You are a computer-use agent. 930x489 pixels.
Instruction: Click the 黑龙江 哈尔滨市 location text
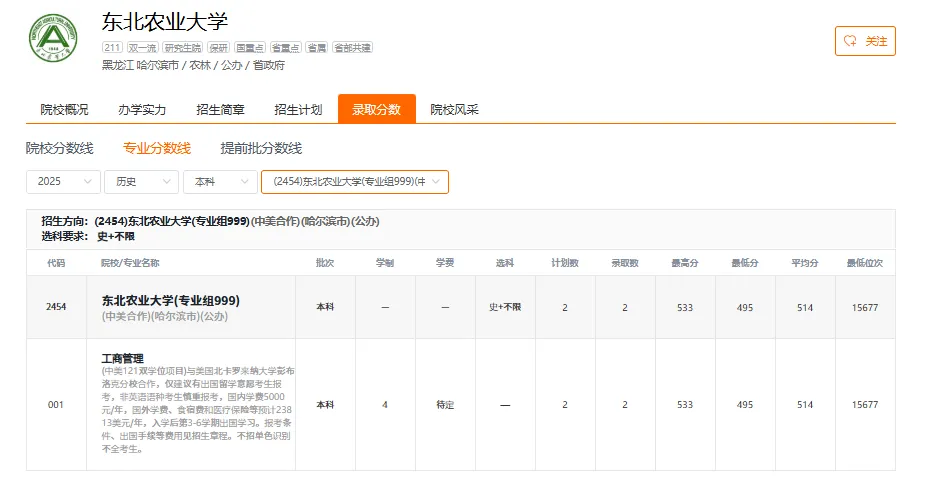click(x=140, y=65)
